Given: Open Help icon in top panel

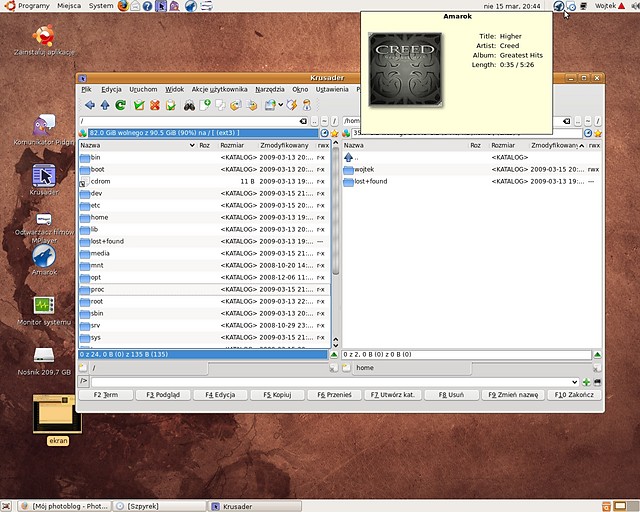Looking at the screenshot, I should [147, 6].
